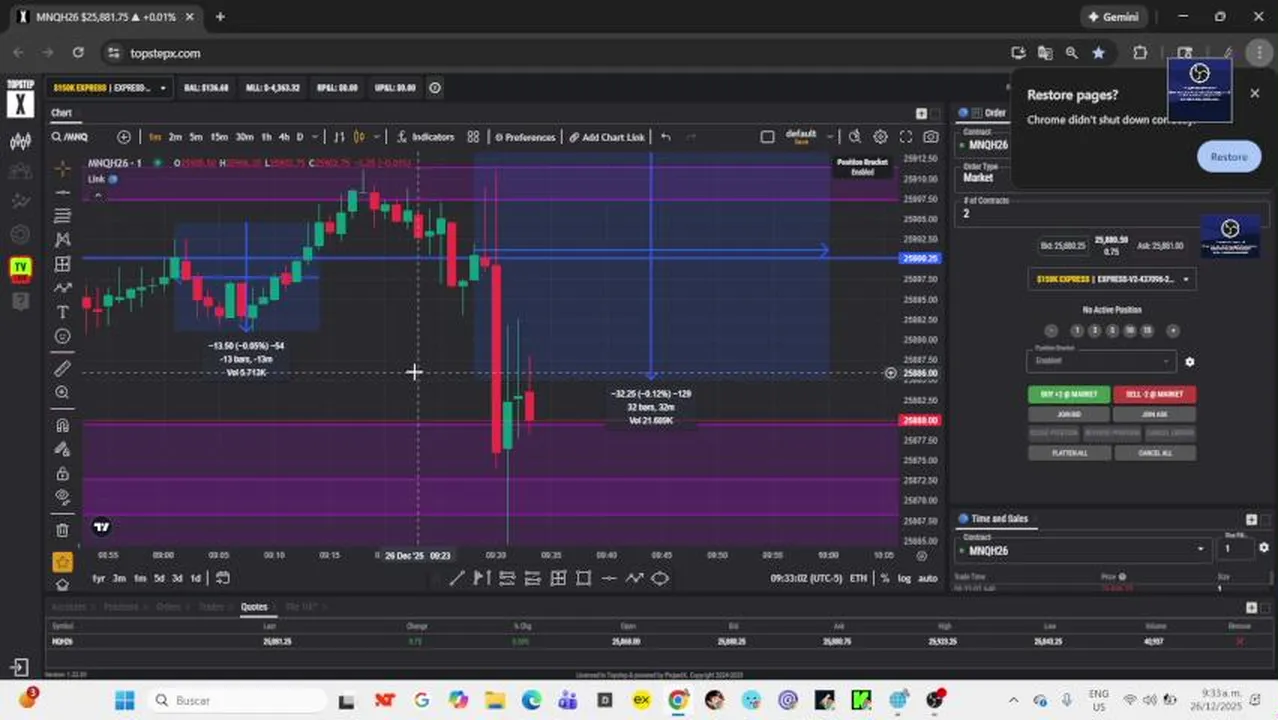Click Restore in the Chrome prompt
The height and width of the screenshot is (720, 1278).
(x=1228, y=157)
